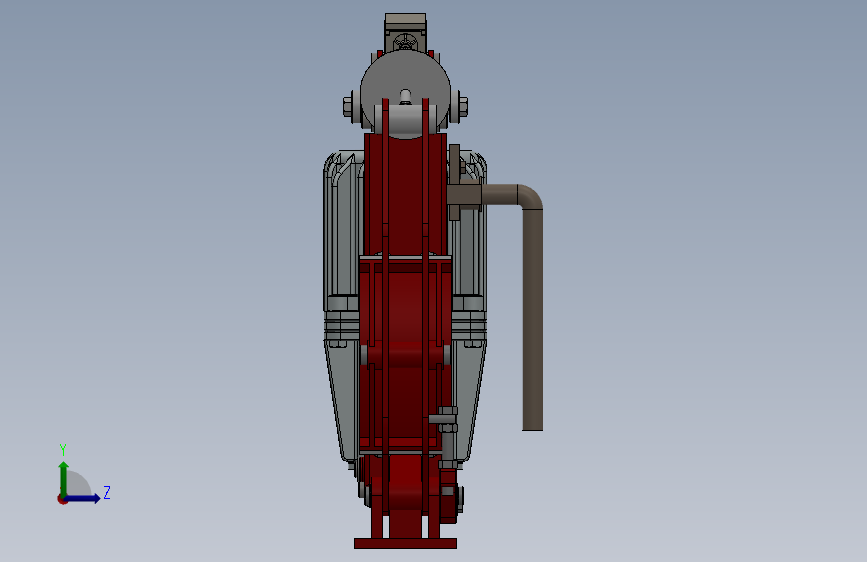This screenshot has height=562, width=867.
Task: Select the central red vertical column
Action: point(405,194)
